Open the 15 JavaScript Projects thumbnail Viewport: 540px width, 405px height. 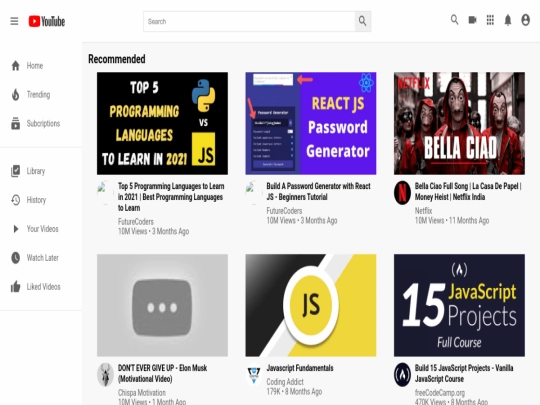tap(459, 305)
